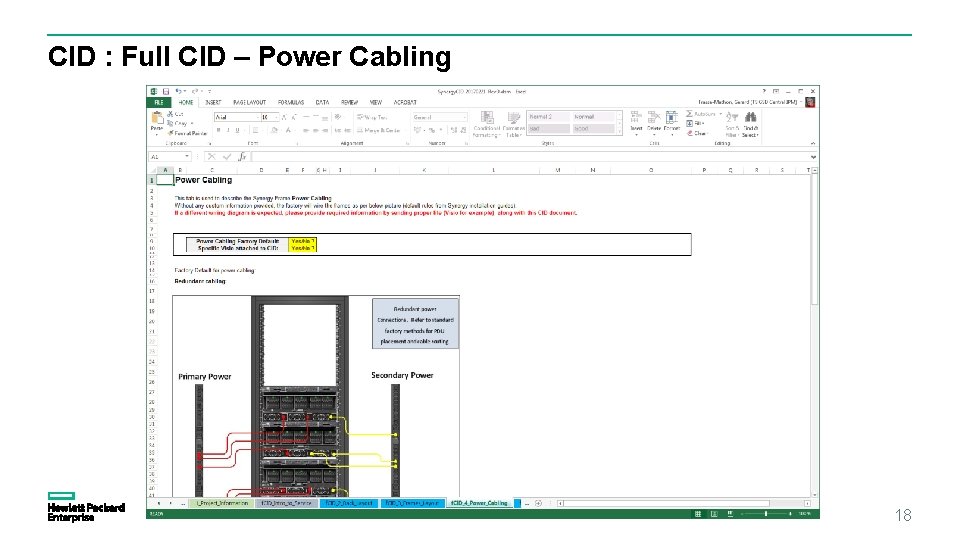Viewport: 960px width, 540px height.
Task: Click the Redo arrow icon
Action: coord(195,91)
